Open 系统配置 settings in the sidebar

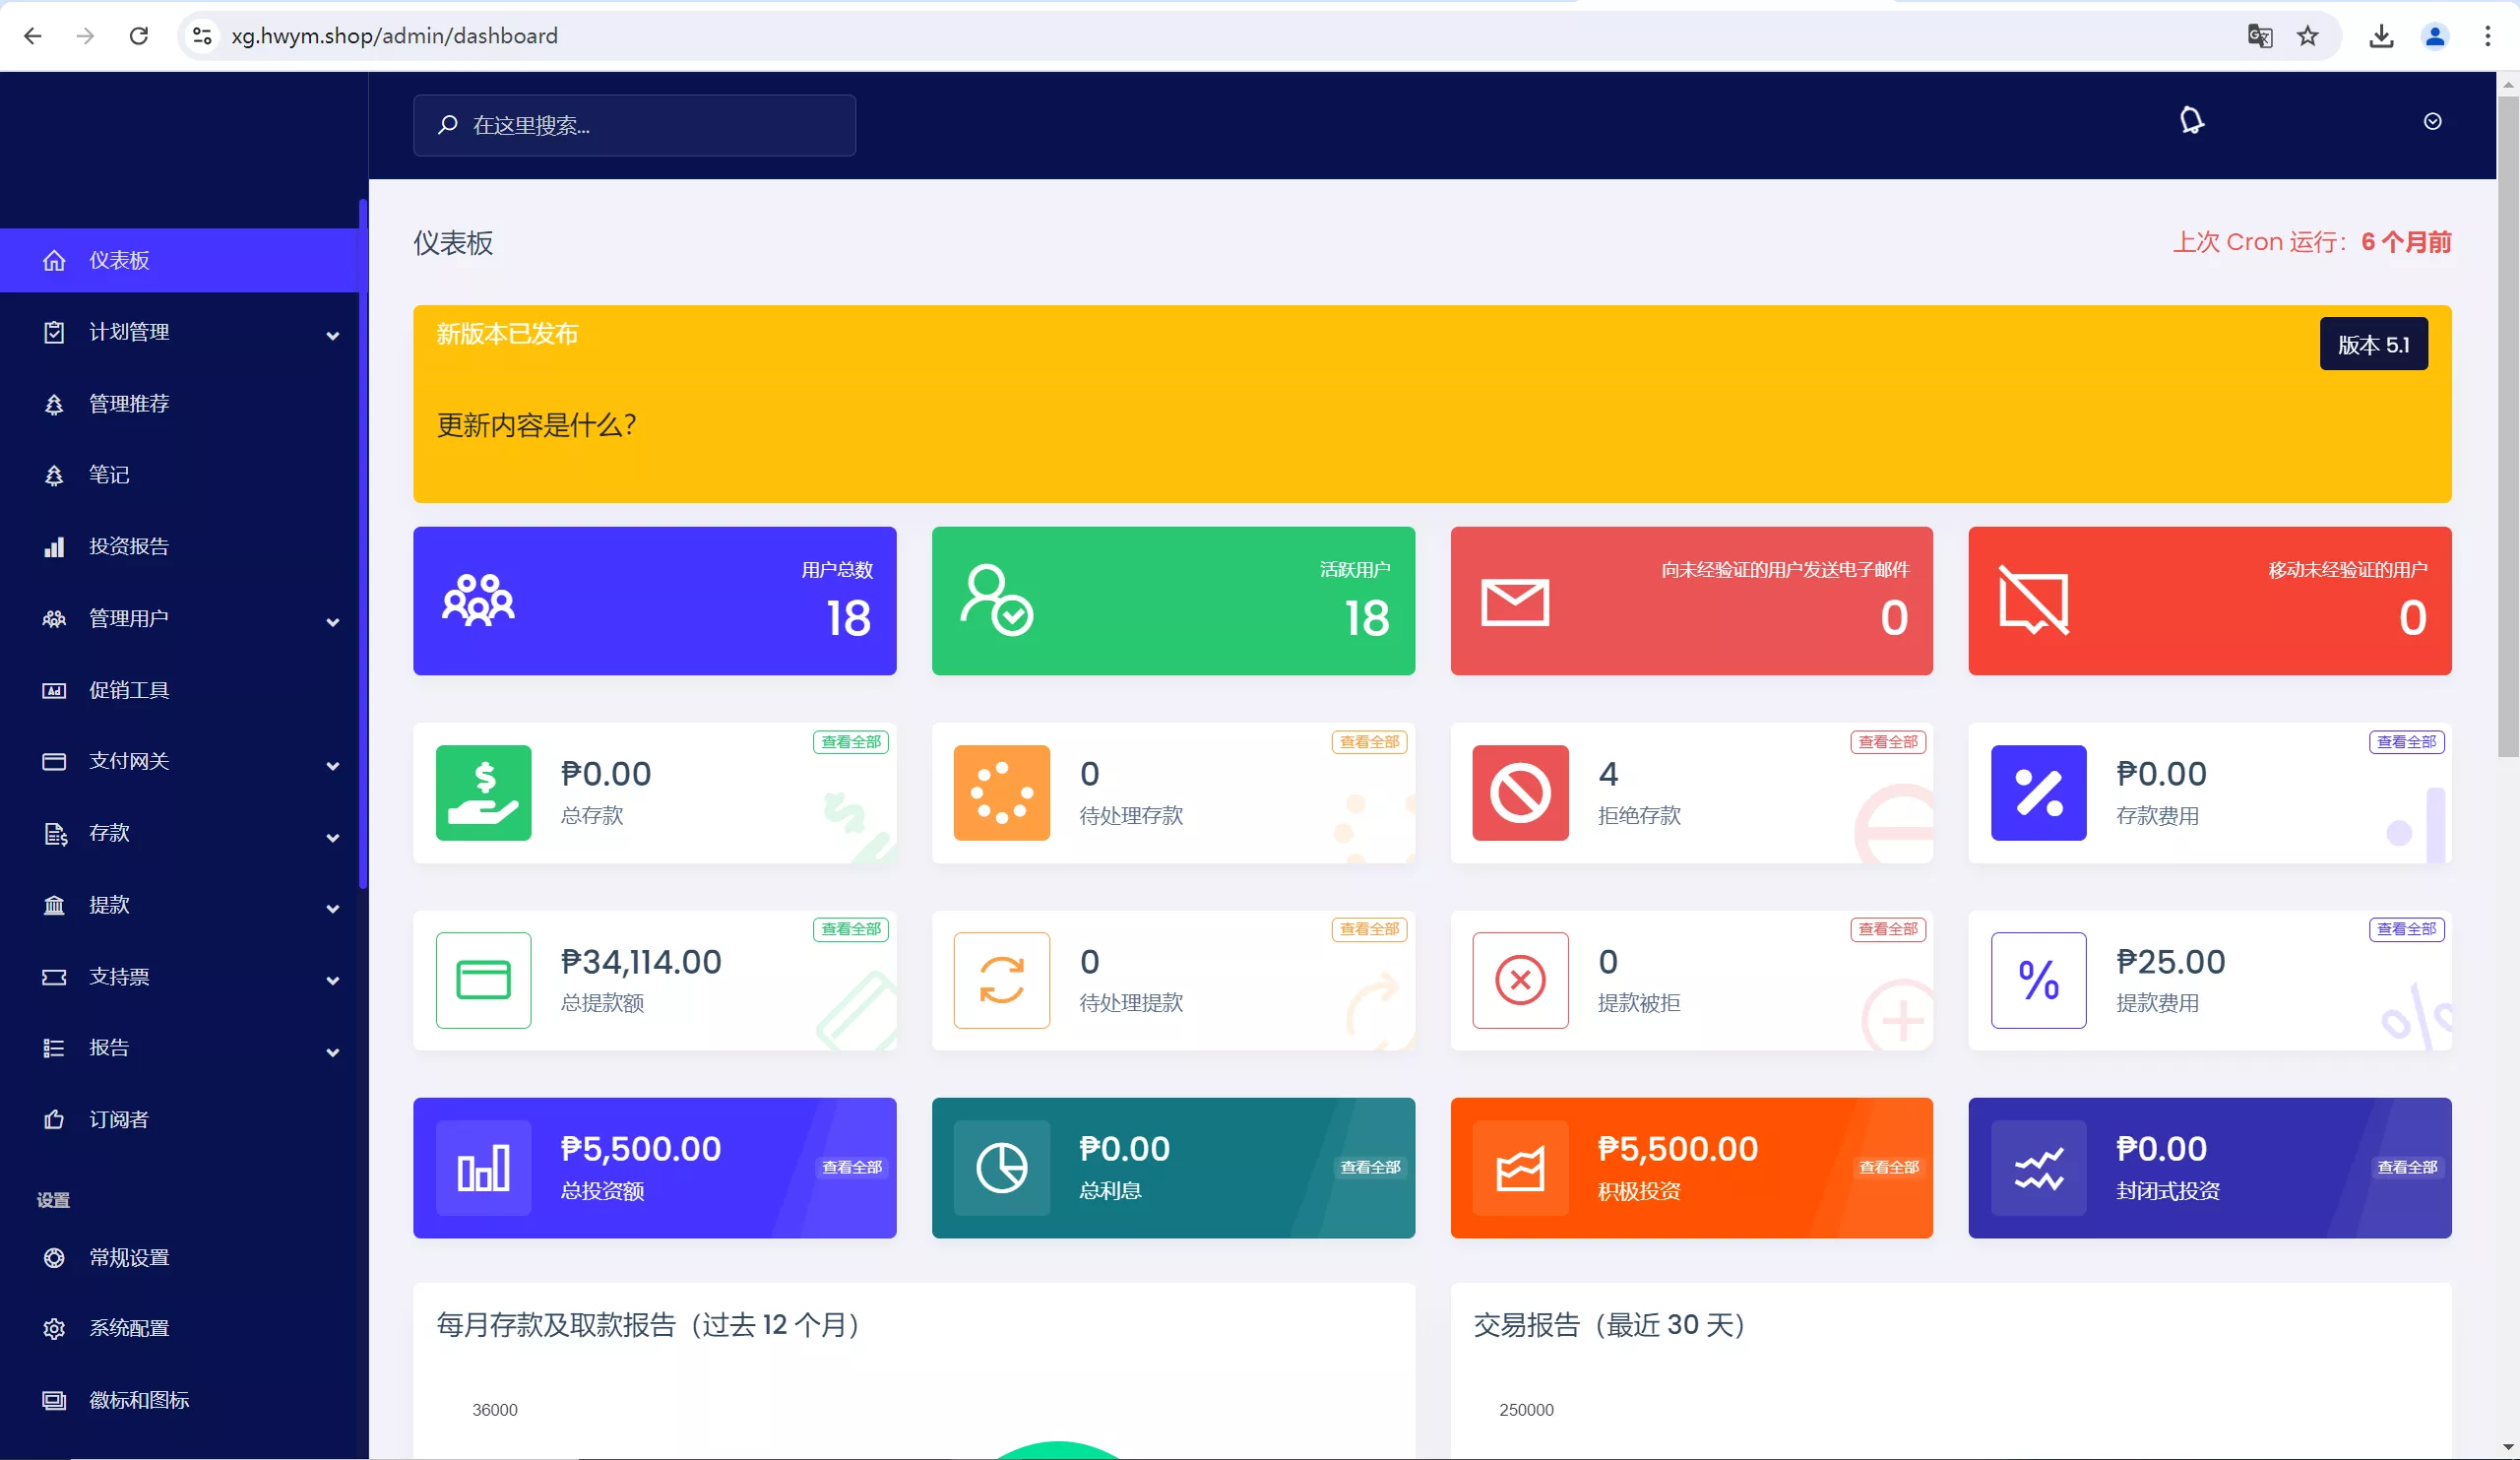pos(129,1328)
